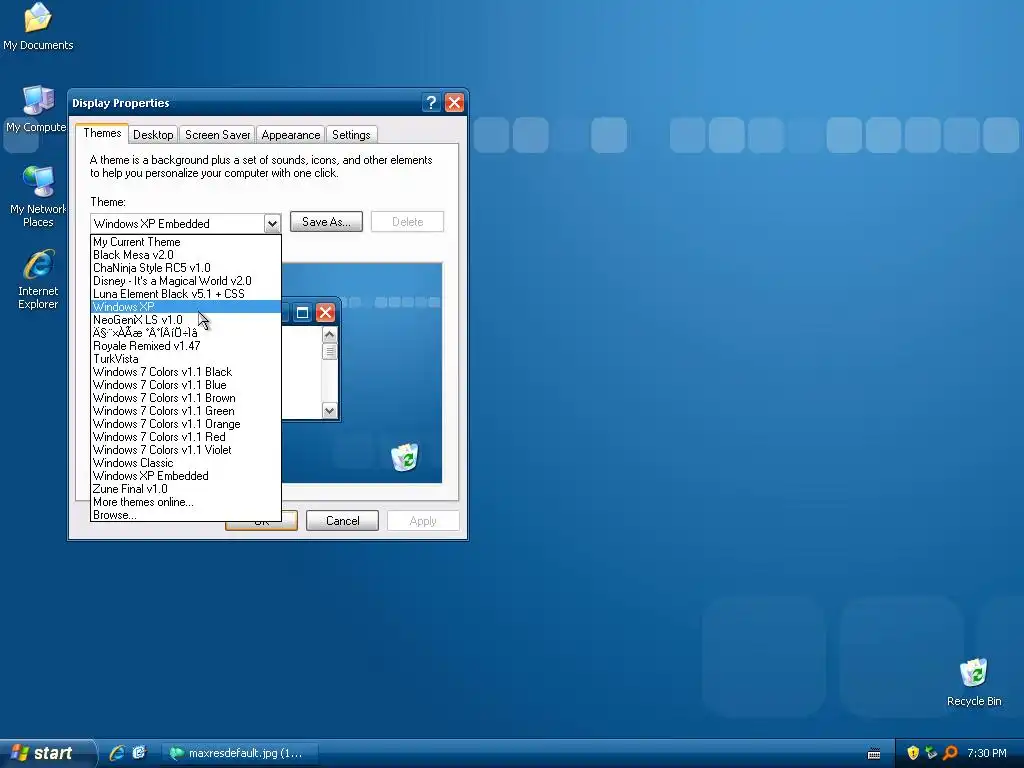The image size is (1024, 768).
Task: Select the Black Mesa v2.0 theme
Action: (186, 255)
